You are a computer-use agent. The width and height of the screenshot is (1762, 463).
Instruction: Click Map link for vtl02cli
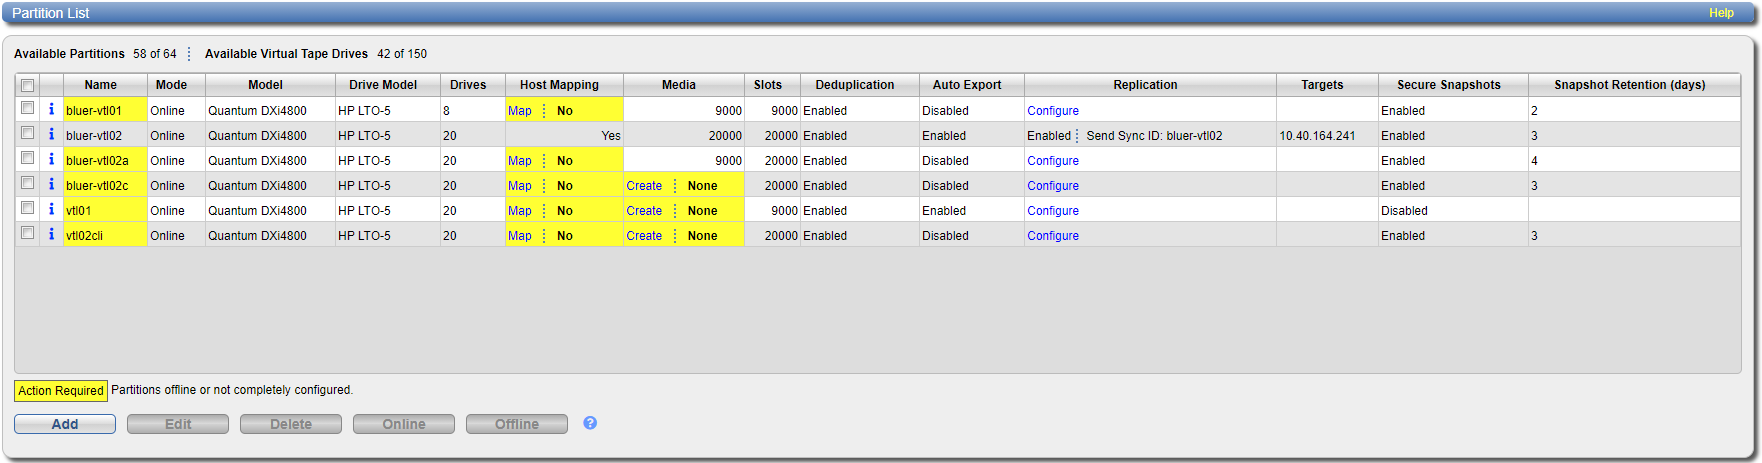click(520, 236)
